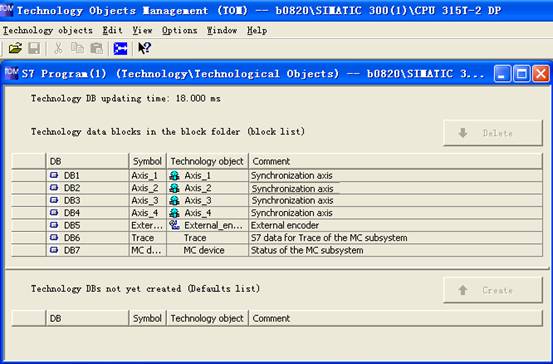Click the blue connection toolbar icon
This screenshot has width=553, height=364.
click(x=120, y=48)
